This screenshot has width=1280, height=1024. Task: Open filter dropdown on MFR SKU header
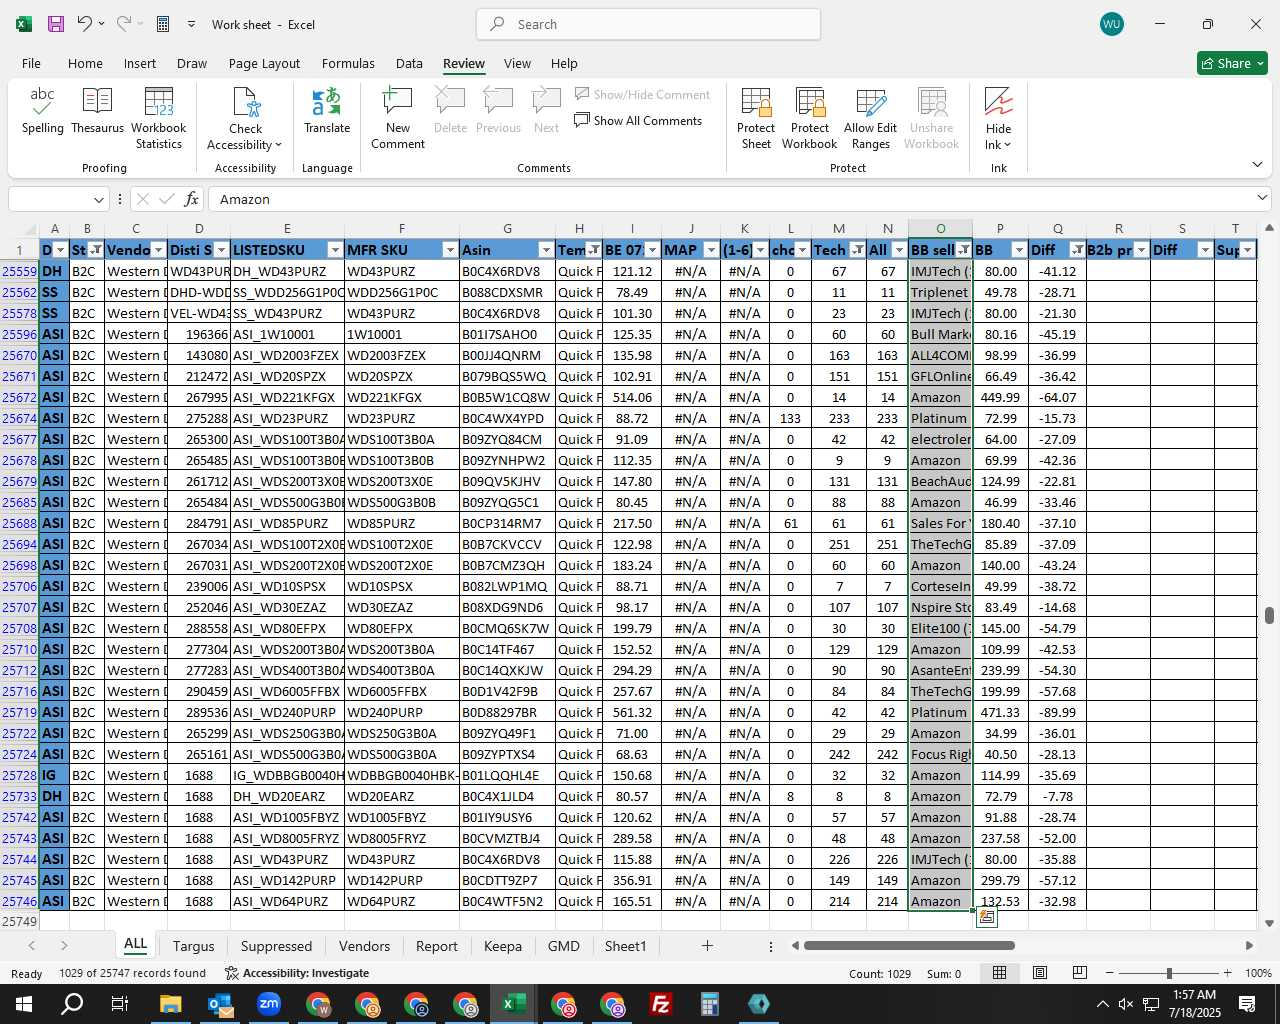[x=450, y=250]
